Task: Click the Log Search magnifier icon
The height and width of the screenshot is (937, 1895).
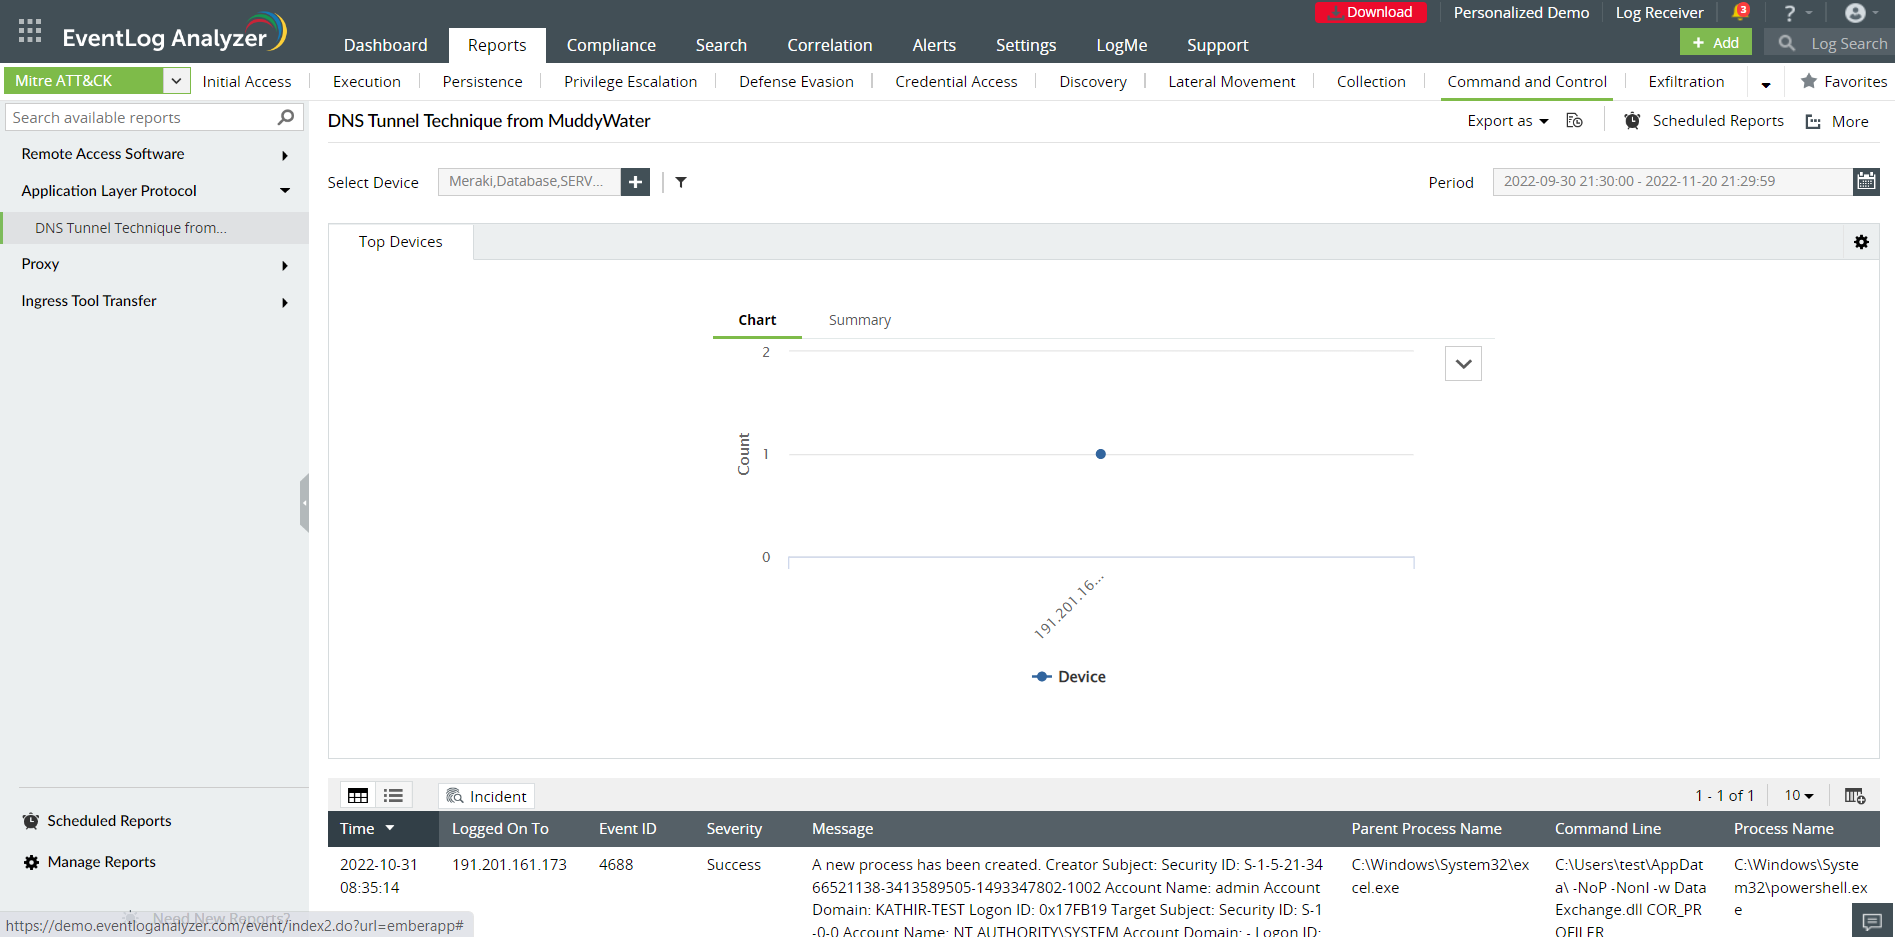Action: tap(1786, 43)
